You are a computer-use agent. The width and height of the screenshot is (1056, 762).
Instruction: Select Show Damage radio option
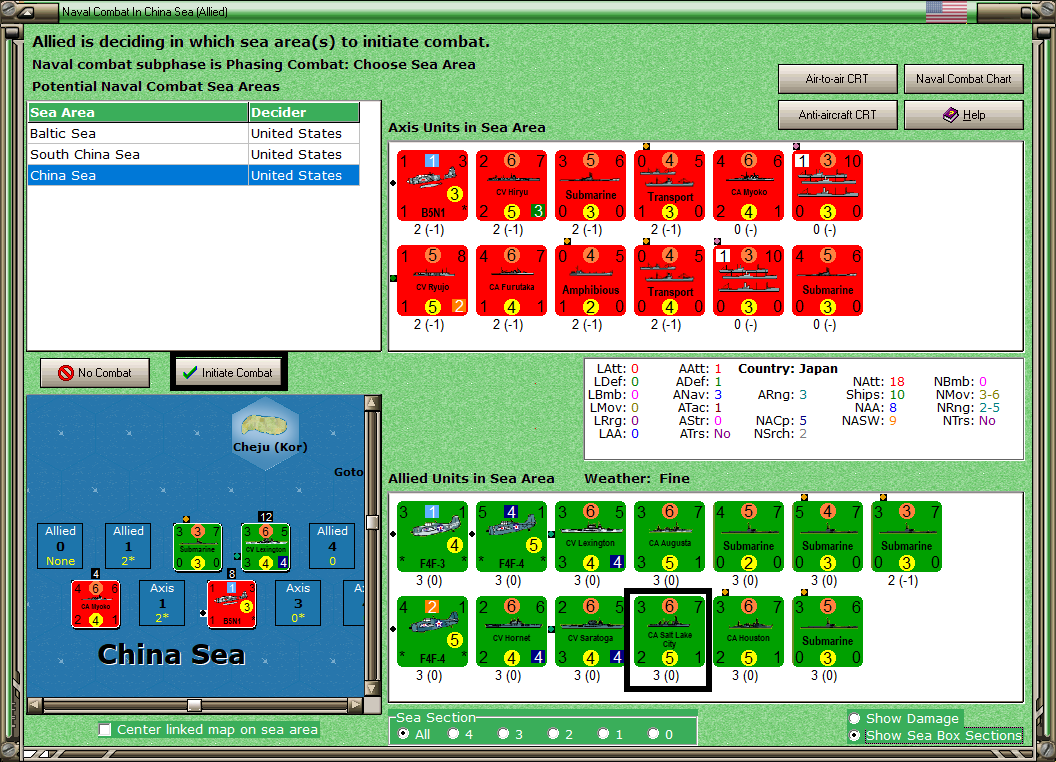coord(855,718)
